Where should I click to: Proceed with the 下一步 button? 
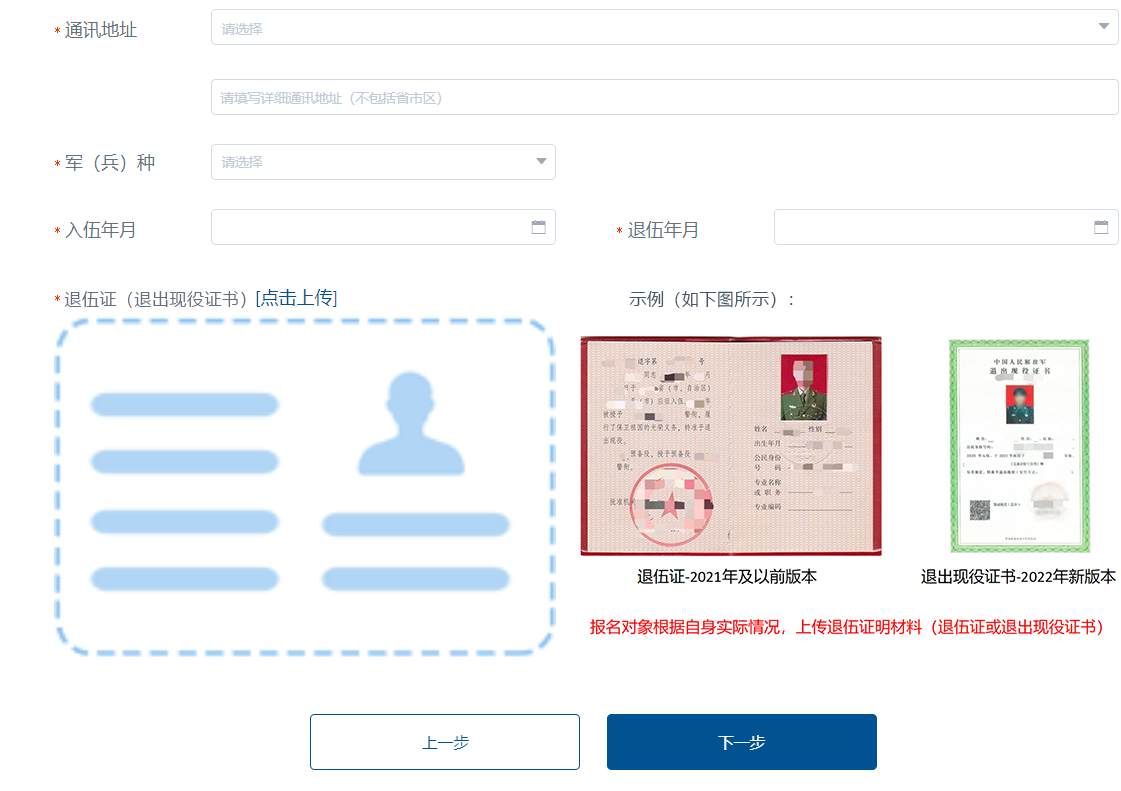[741, 742]
